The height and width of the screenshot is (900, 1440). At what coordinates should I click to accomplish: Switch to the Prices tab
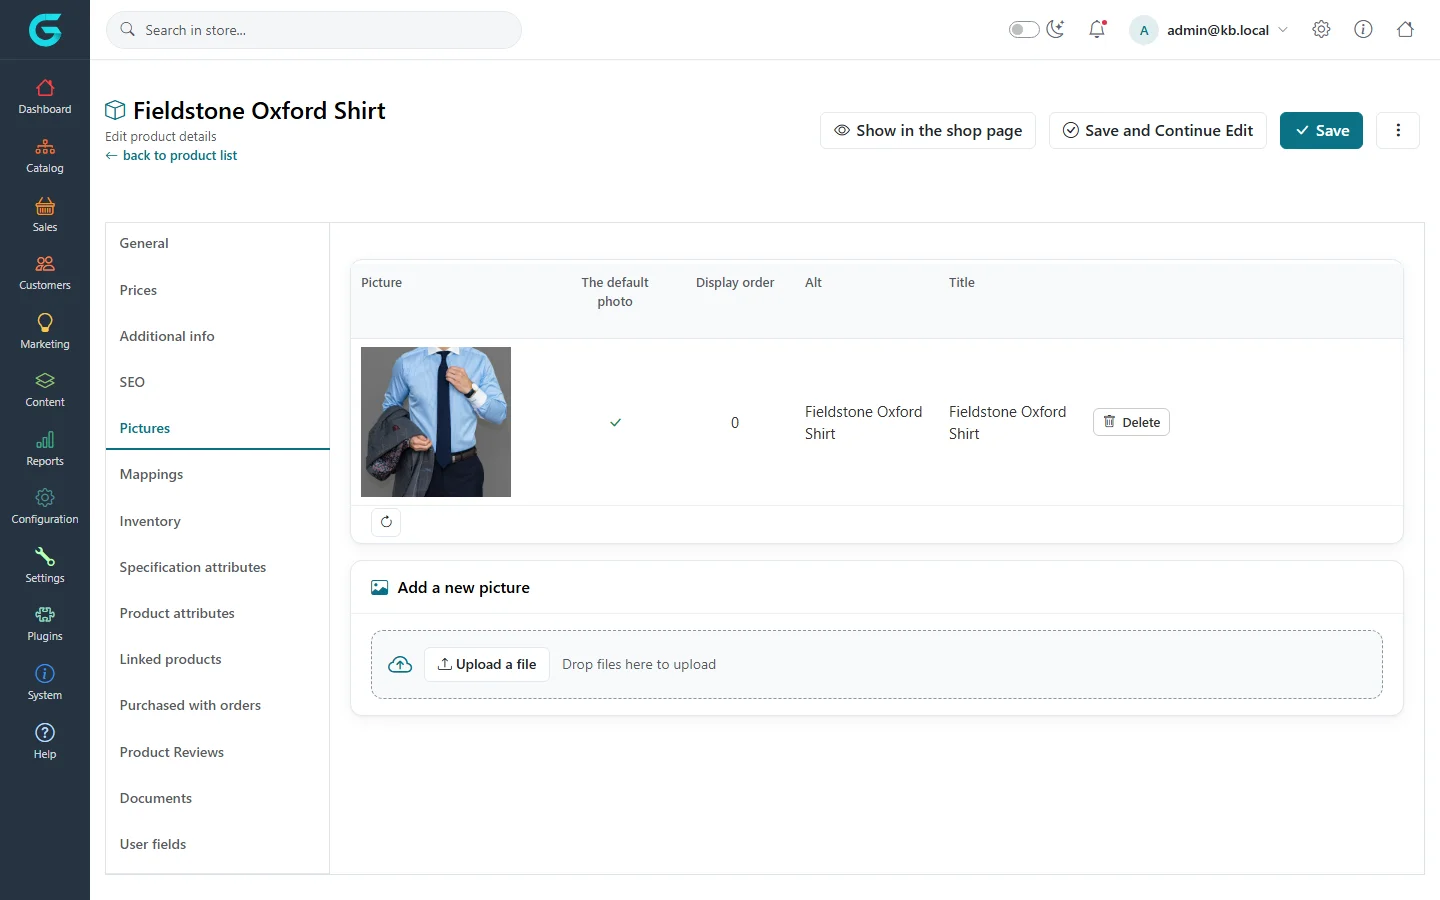(x=218, y=290)
